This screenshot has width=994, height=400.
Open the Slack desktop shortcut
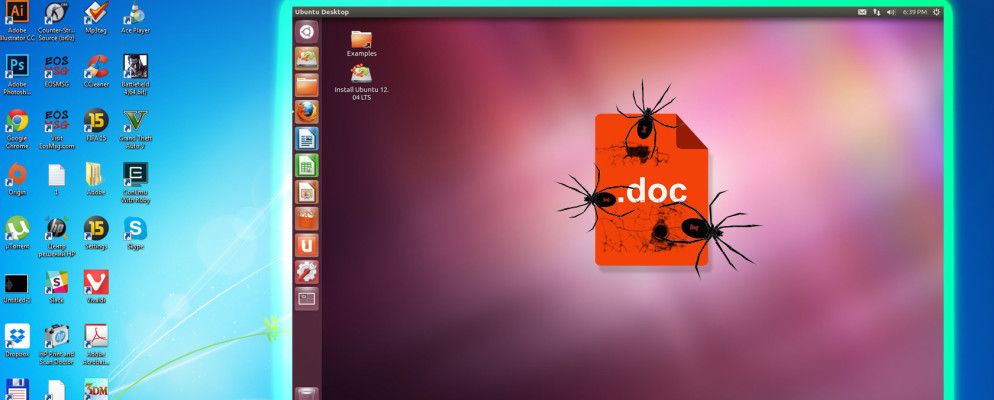56,287
